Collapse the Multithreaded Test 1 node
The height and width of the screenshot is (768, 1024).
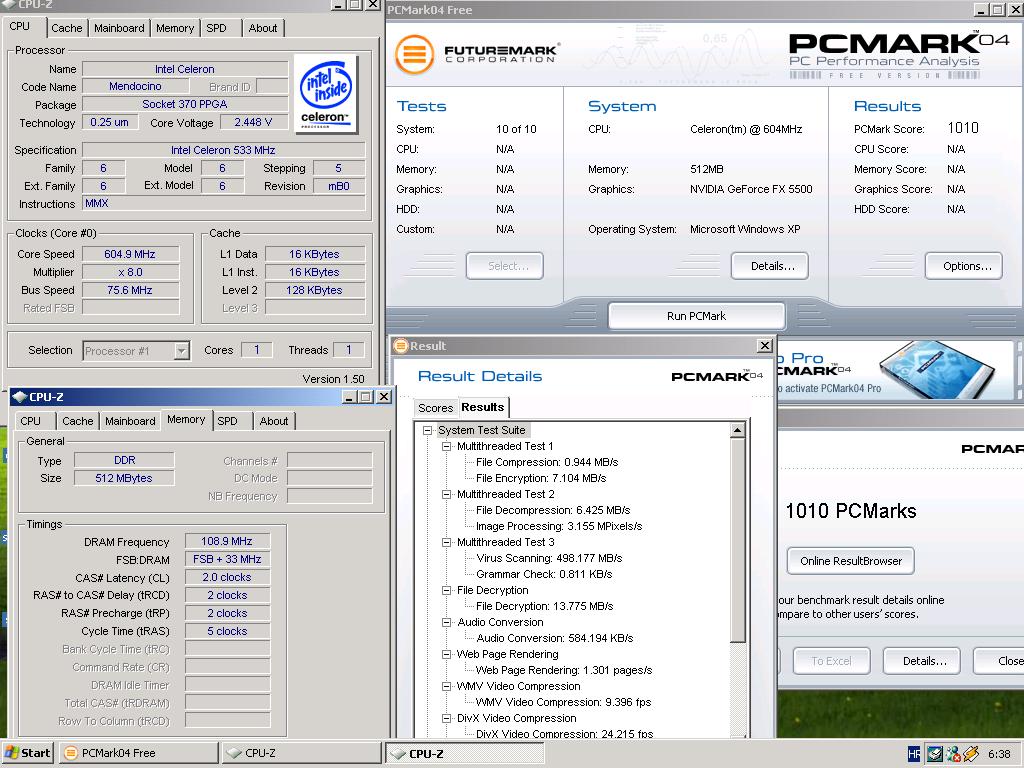click(x=447, y=446)
